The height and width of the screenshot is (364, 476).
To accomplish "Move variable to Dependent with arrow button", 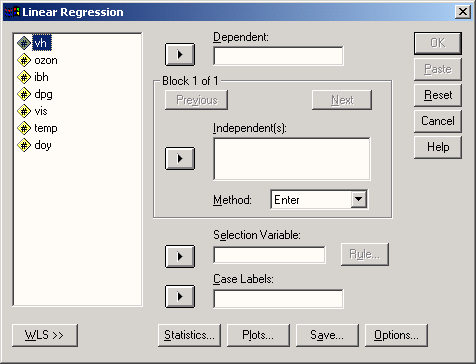I will tap(180, 54).
